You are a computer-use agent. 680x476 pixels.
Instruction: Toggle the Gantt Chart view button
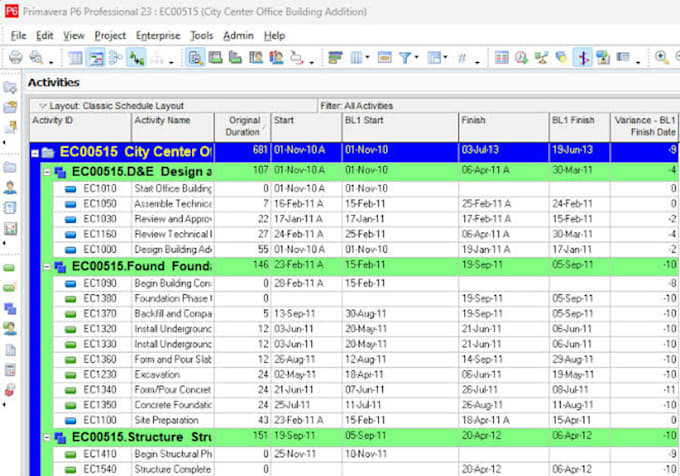tap(96, 58)
